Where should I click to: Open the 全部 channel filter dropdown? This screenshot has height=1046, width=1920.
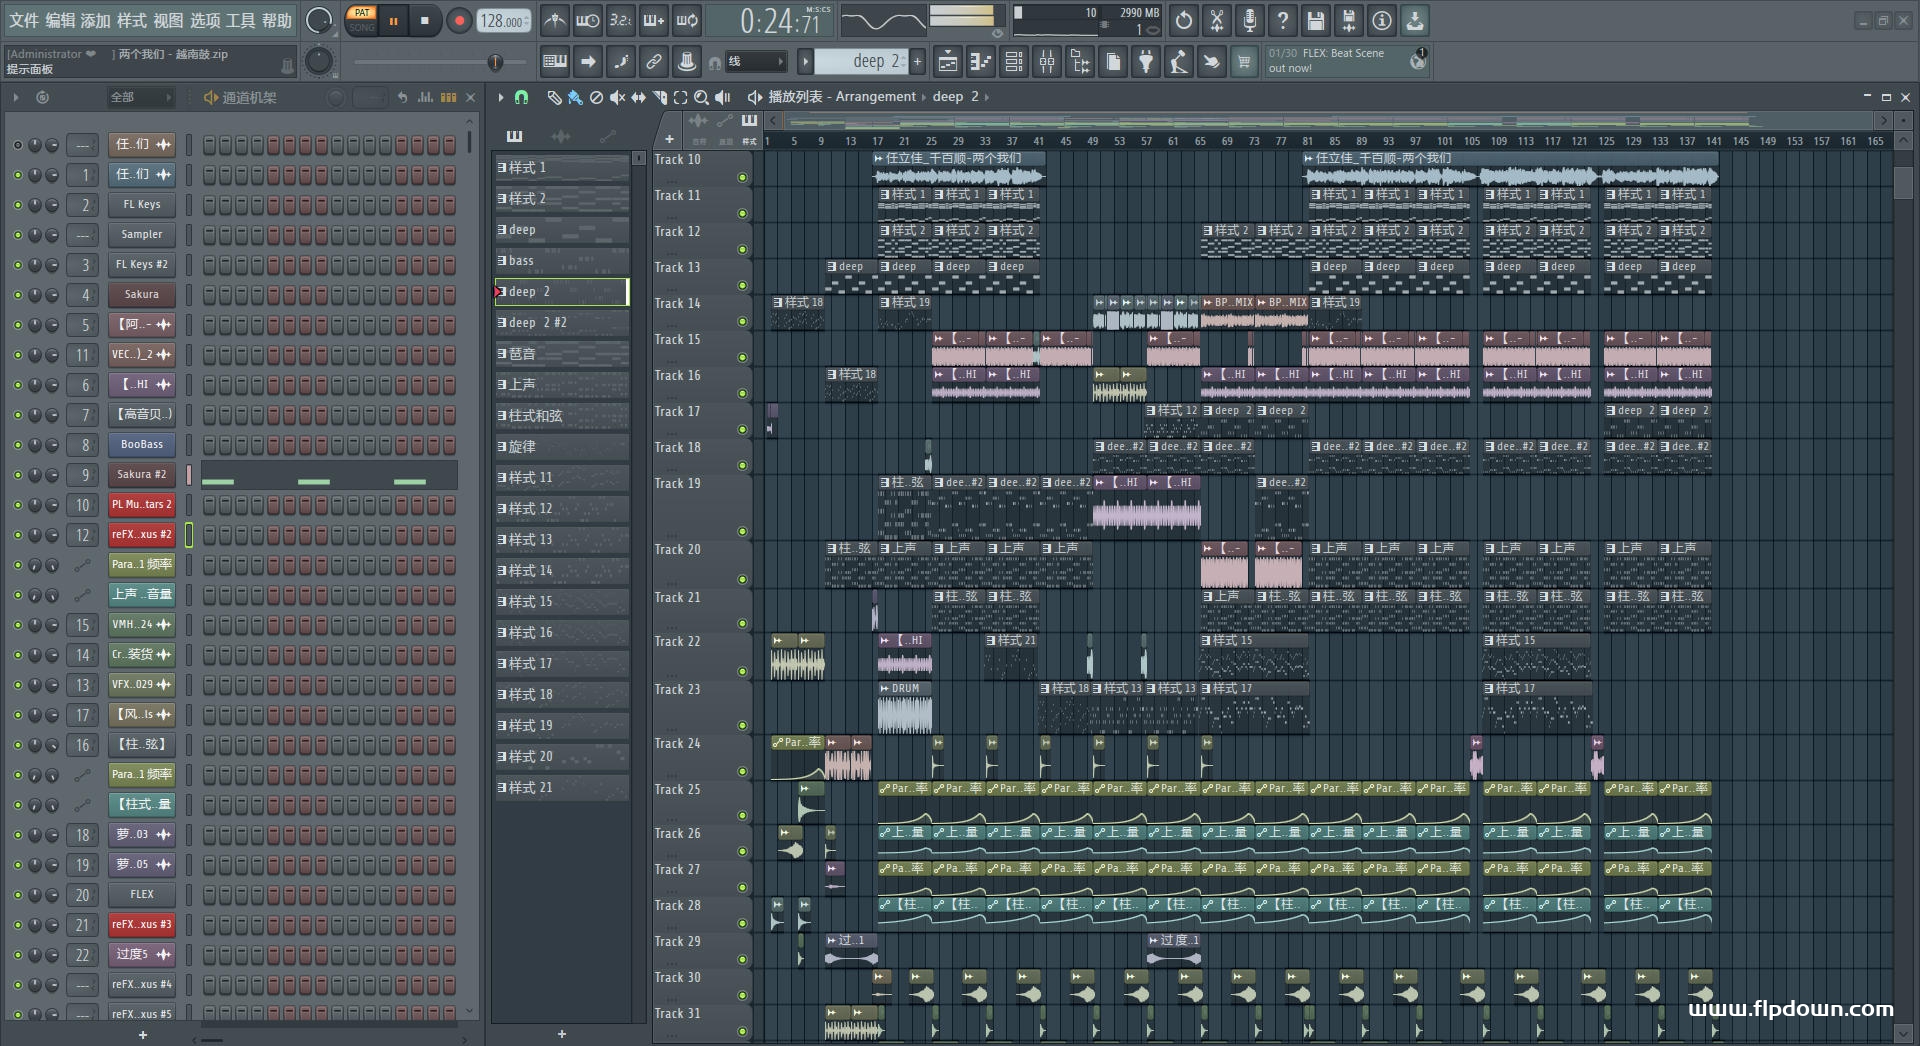[140, 97]
